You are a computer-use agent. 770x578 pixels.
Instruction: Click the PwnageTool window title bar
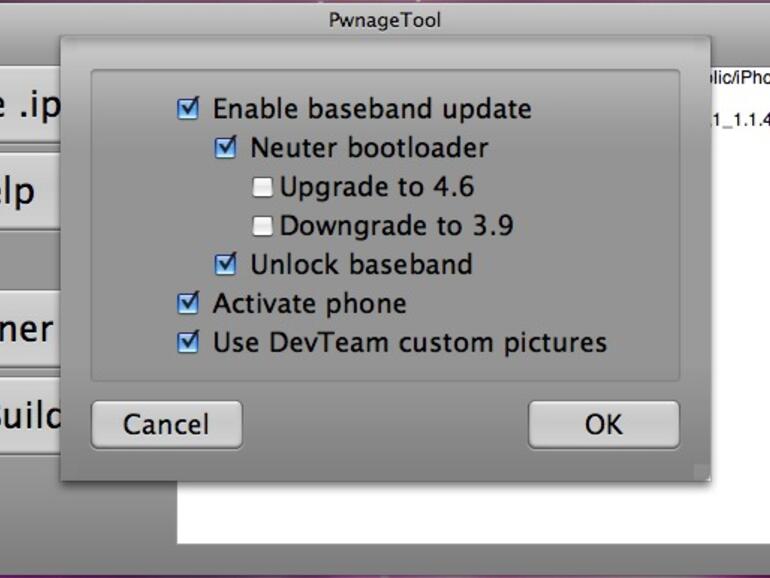pos(385,20)
